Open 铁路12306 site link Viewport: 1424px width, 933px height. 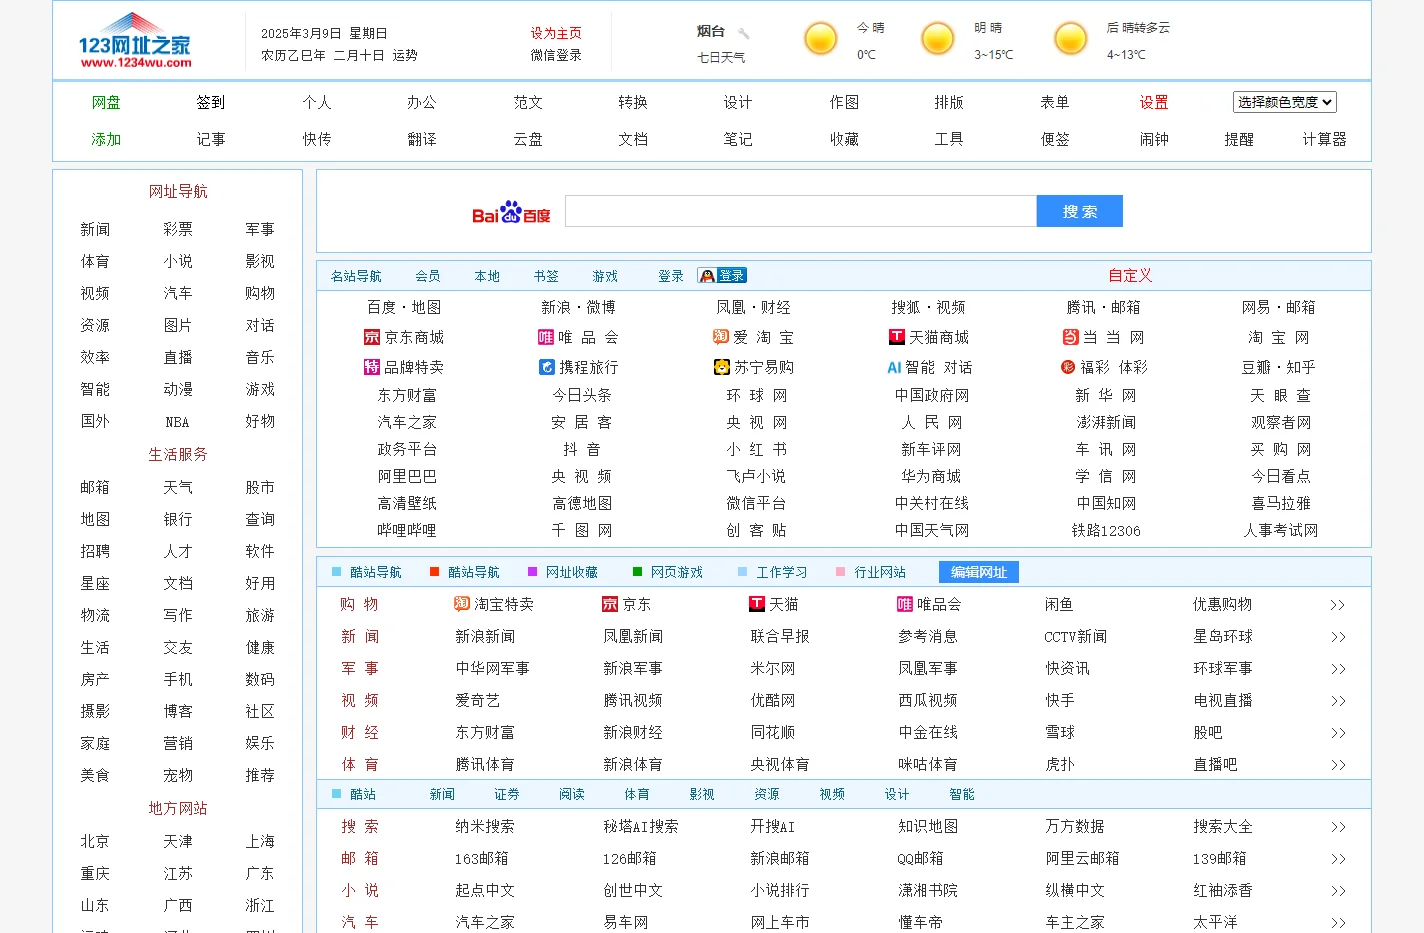point(1106,530)
